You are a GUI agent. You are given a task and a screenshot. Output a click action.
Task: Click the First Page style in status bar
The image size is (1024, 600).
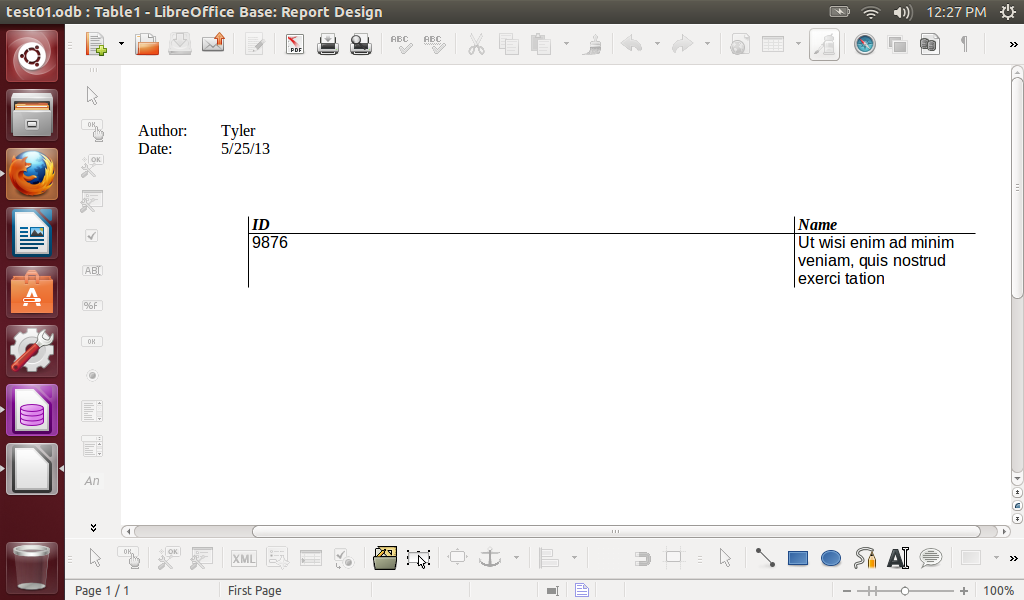tap(255, 591)
